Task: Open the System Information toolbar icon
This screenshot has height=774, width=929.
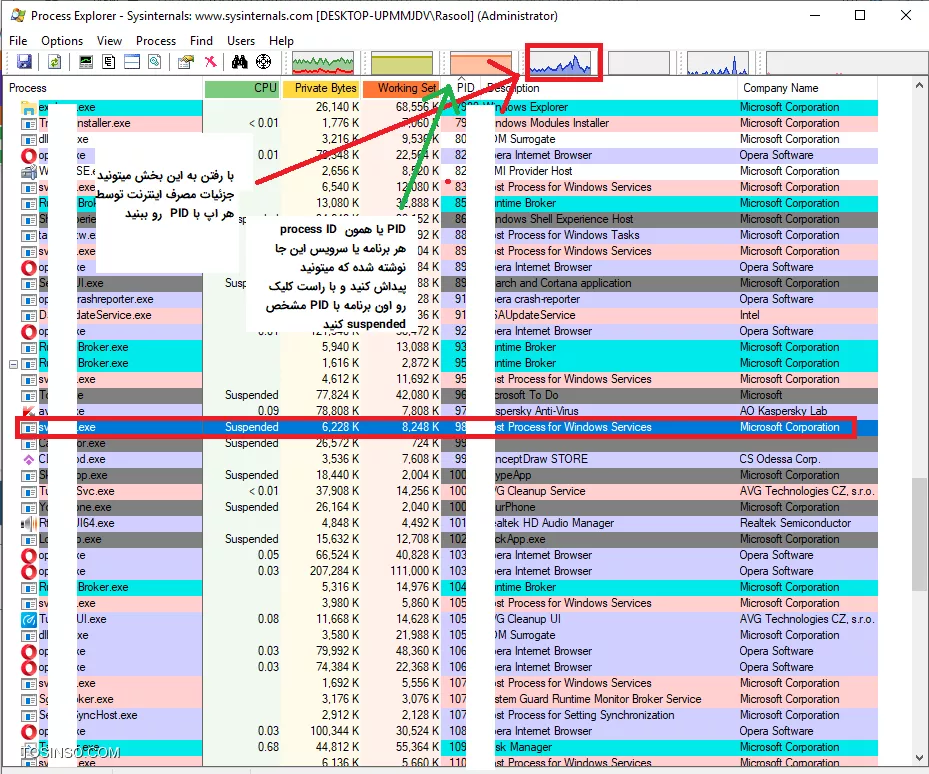Action: point(86,62)
